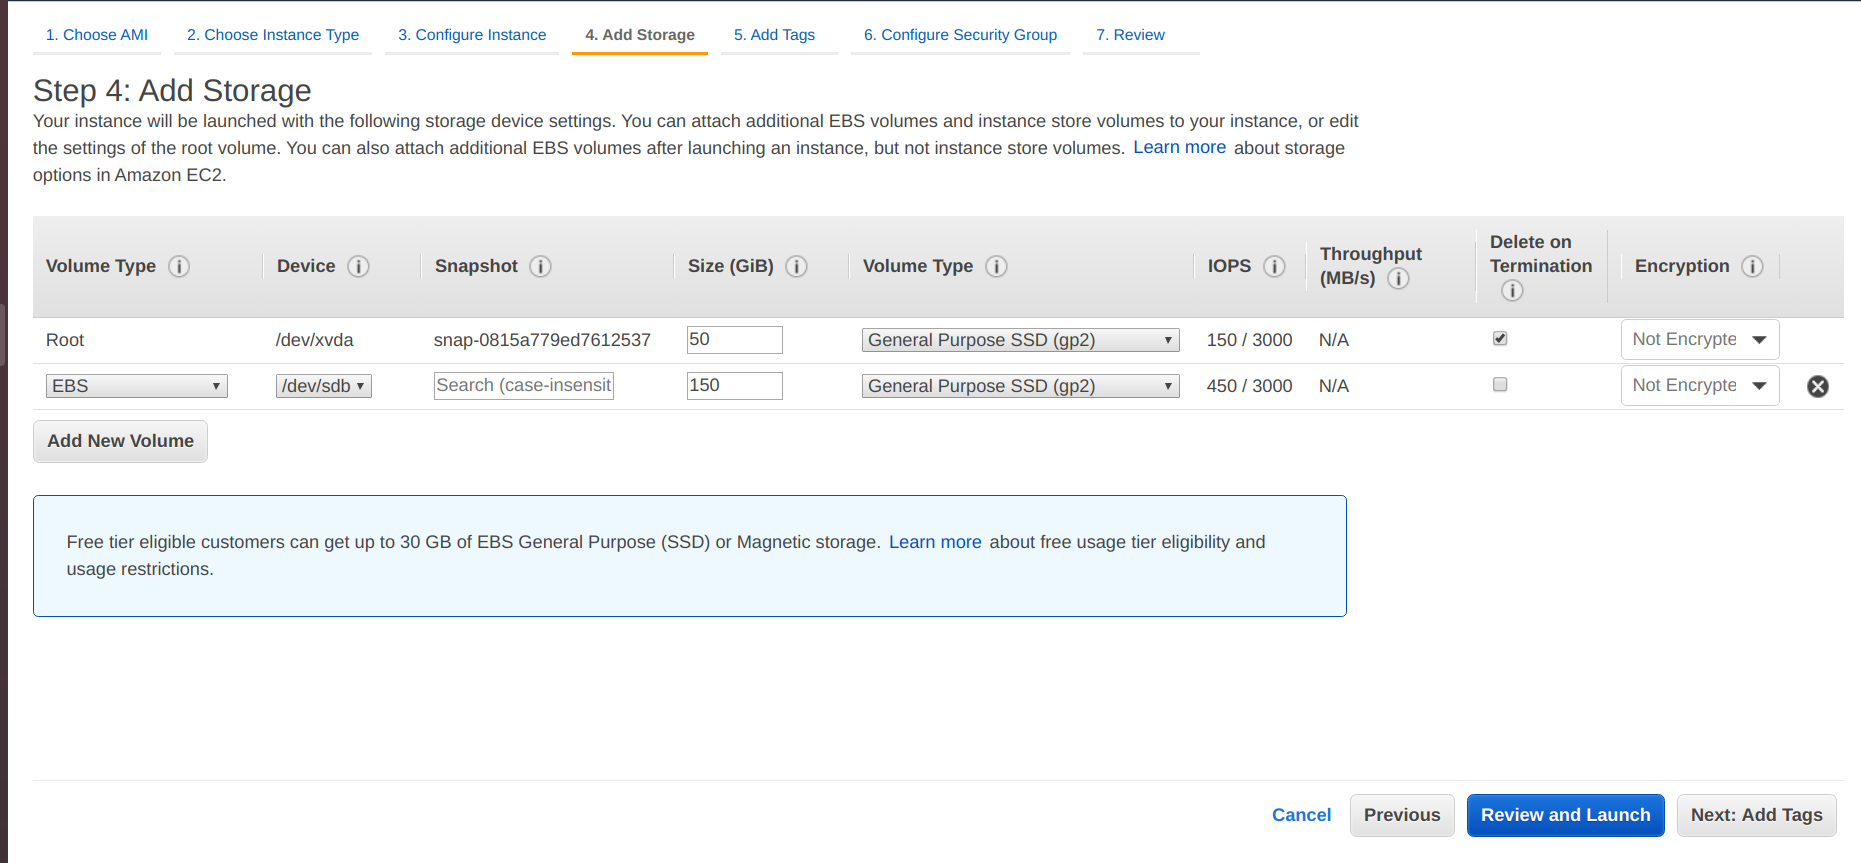This screenshot has height=863, width=1861.
Task: Open General Purpose SSD dropdown for Root
Action: coord(1020,341)
